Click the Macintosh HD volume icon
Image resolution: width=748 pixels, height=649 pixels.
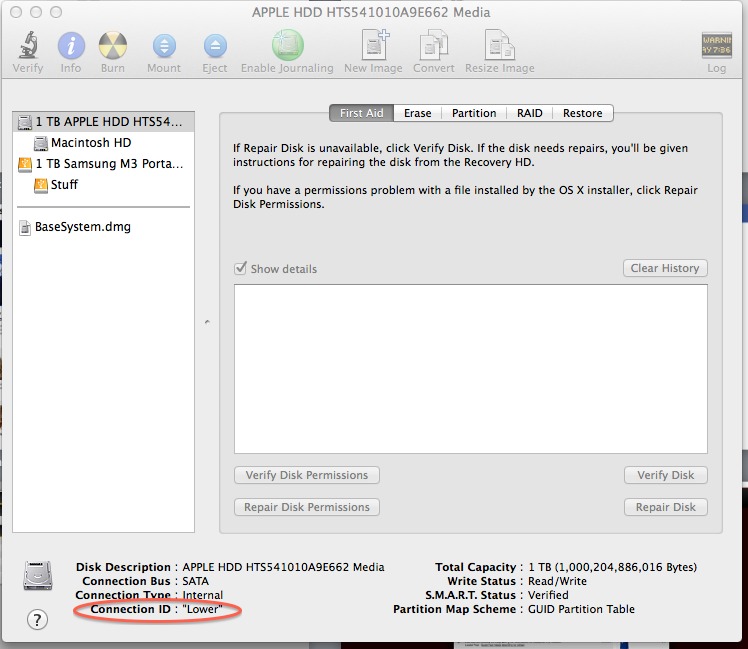41,143
